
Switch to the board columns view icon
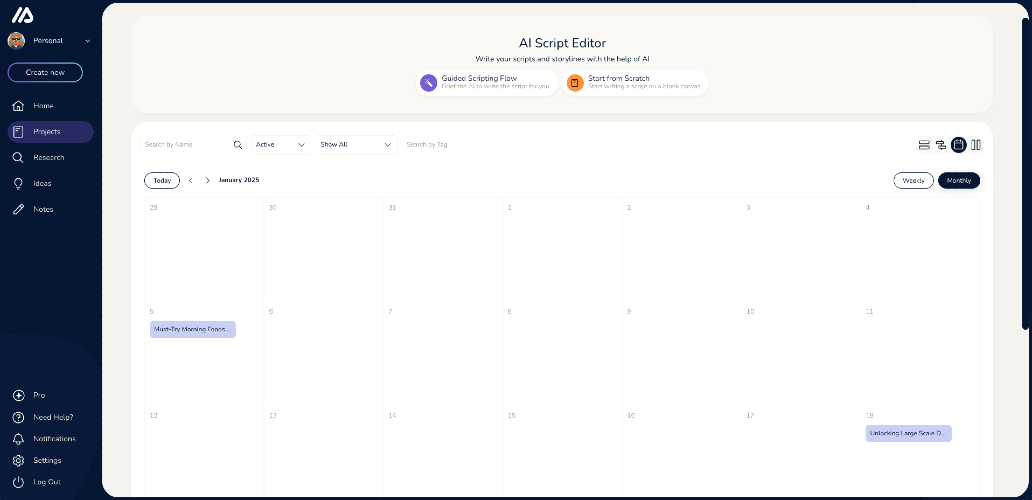point(976,145)
